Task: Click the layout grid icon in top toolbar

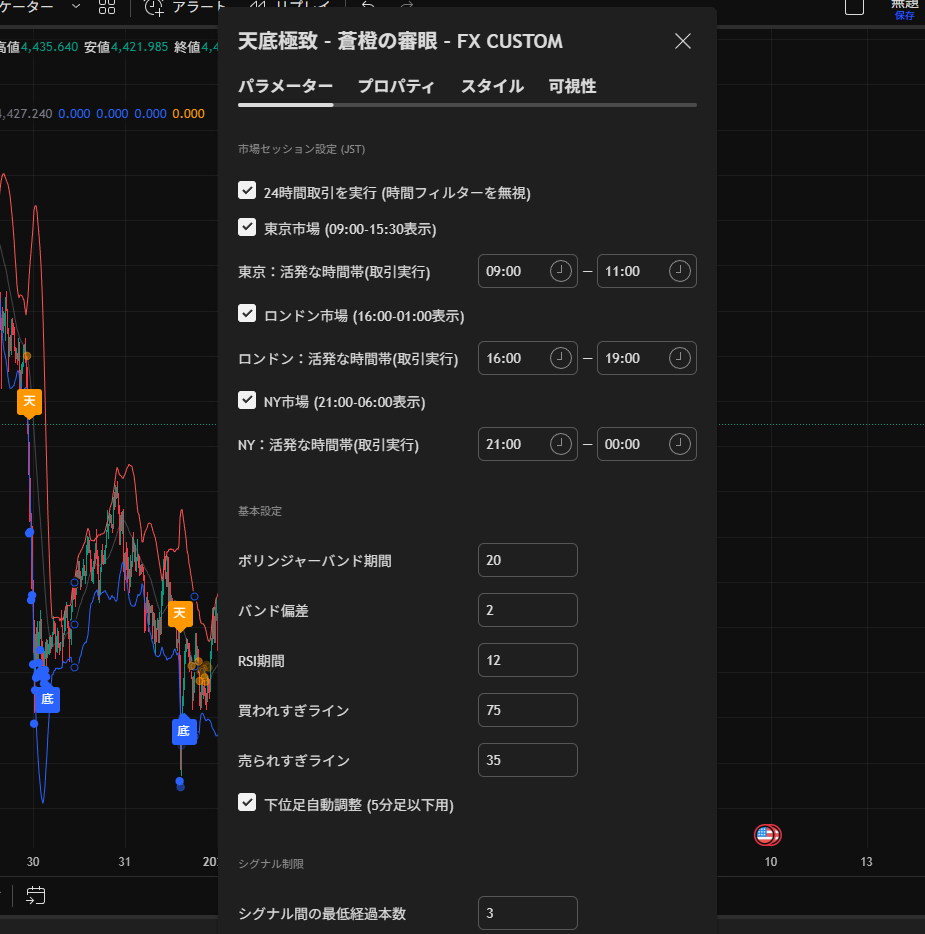Action: coord(107,7)
